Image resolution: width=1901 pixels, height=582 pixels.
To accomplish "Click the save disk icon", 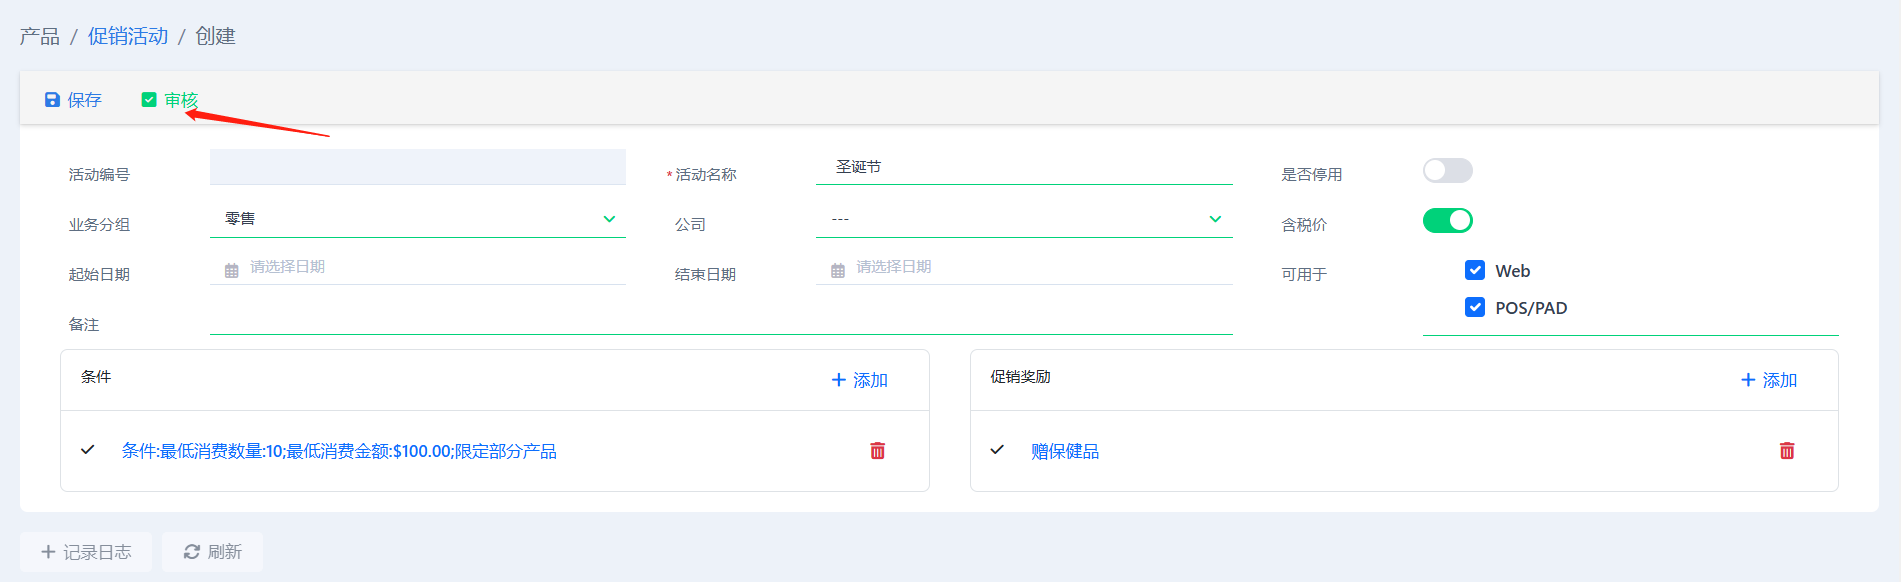I will coord(52,100).
